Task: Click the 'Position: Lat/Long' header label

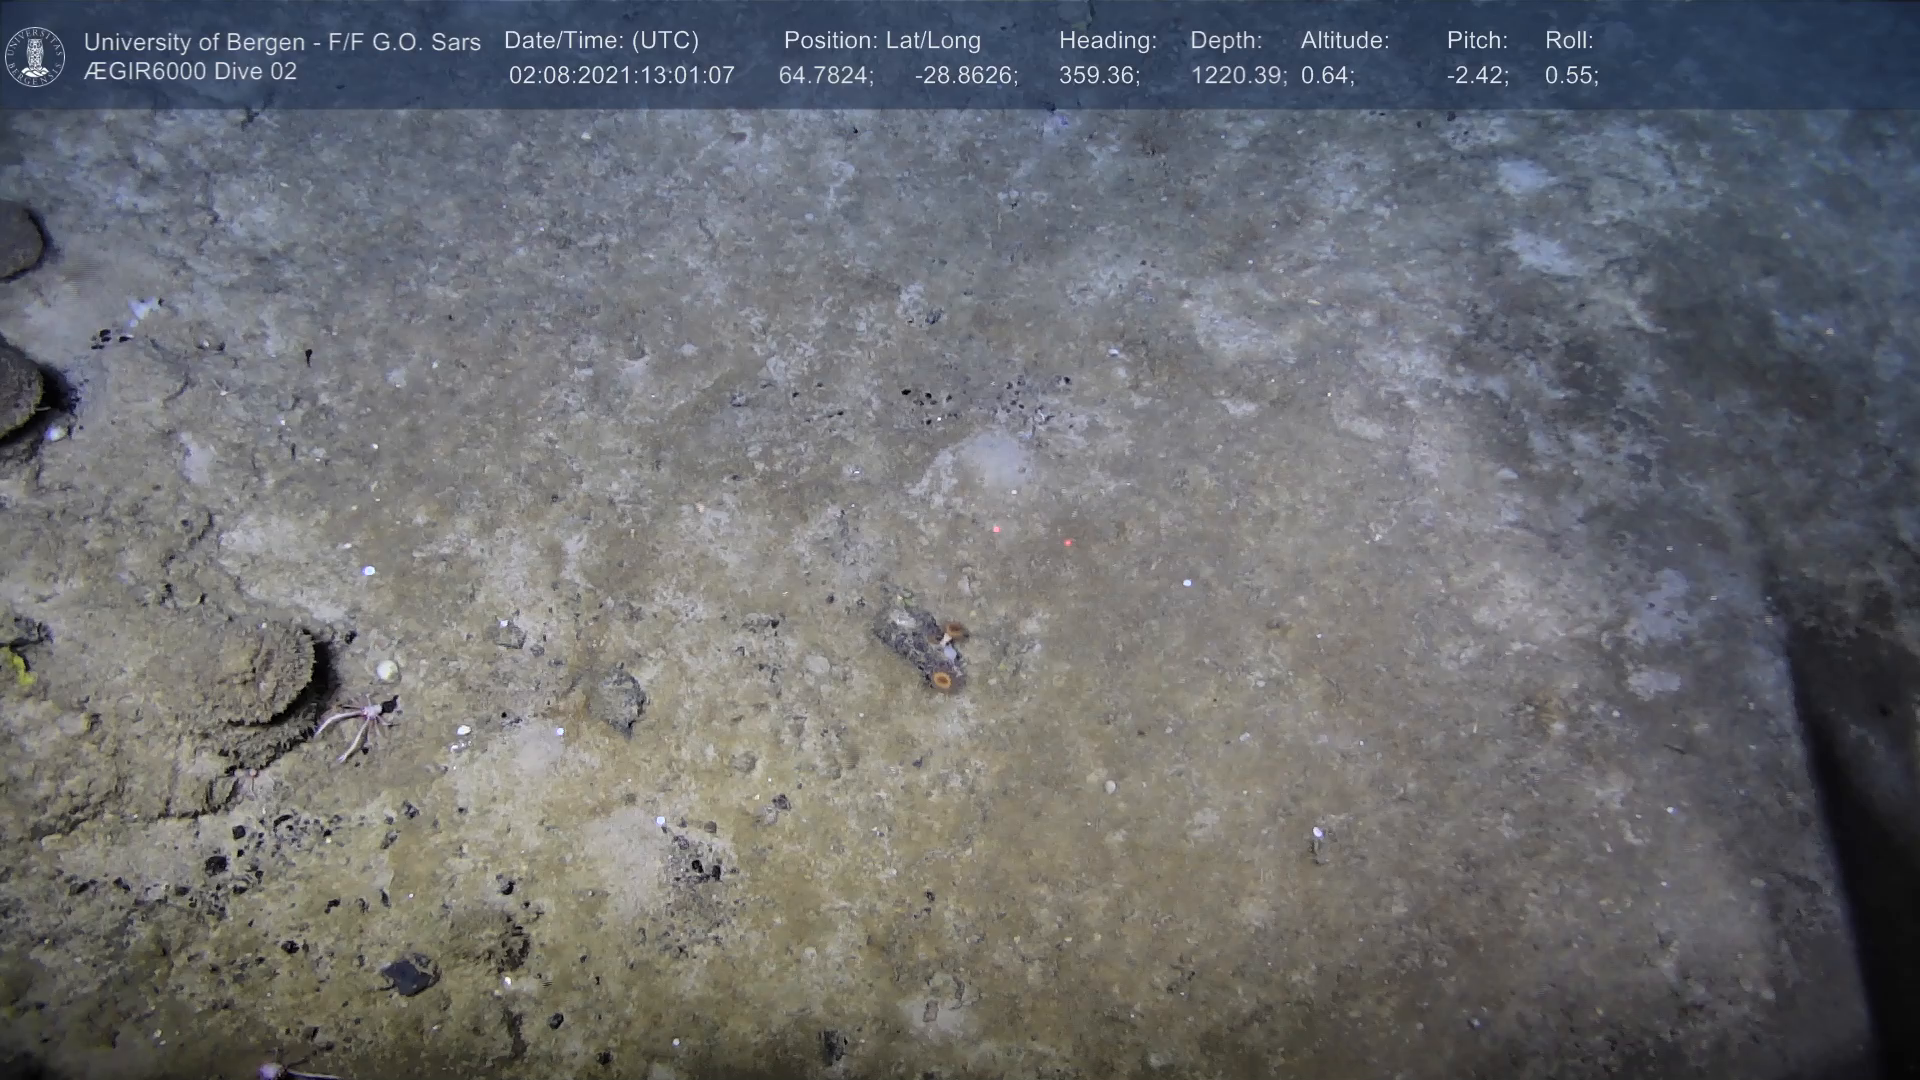Action: pos(882,41)
